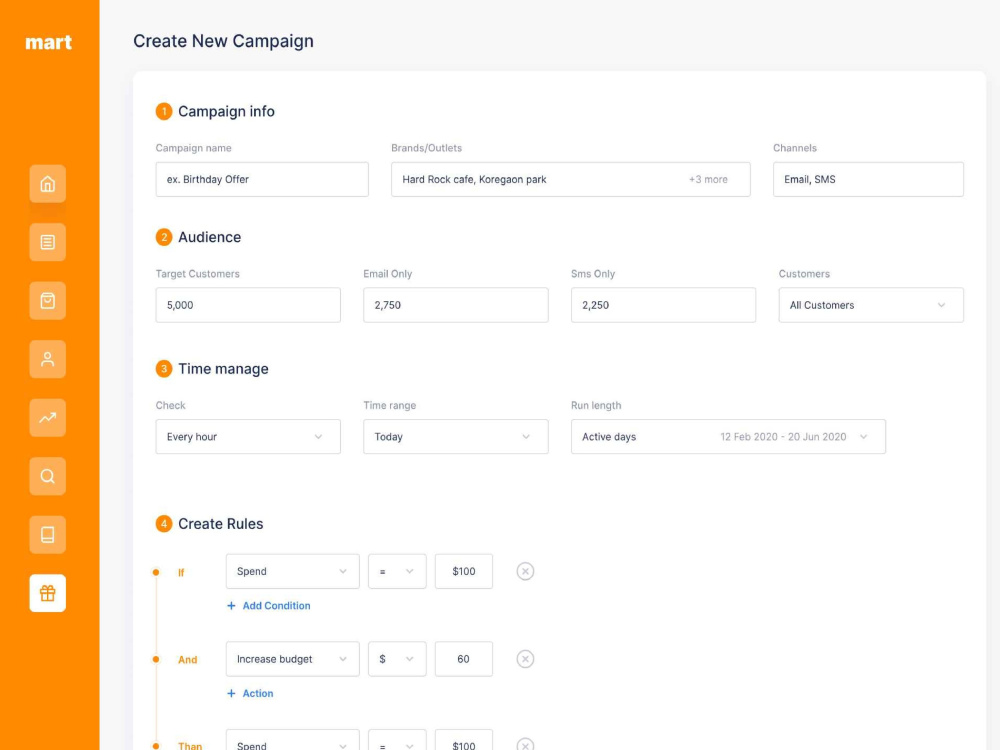Open the document list sidebar icon

coord(47,242)
